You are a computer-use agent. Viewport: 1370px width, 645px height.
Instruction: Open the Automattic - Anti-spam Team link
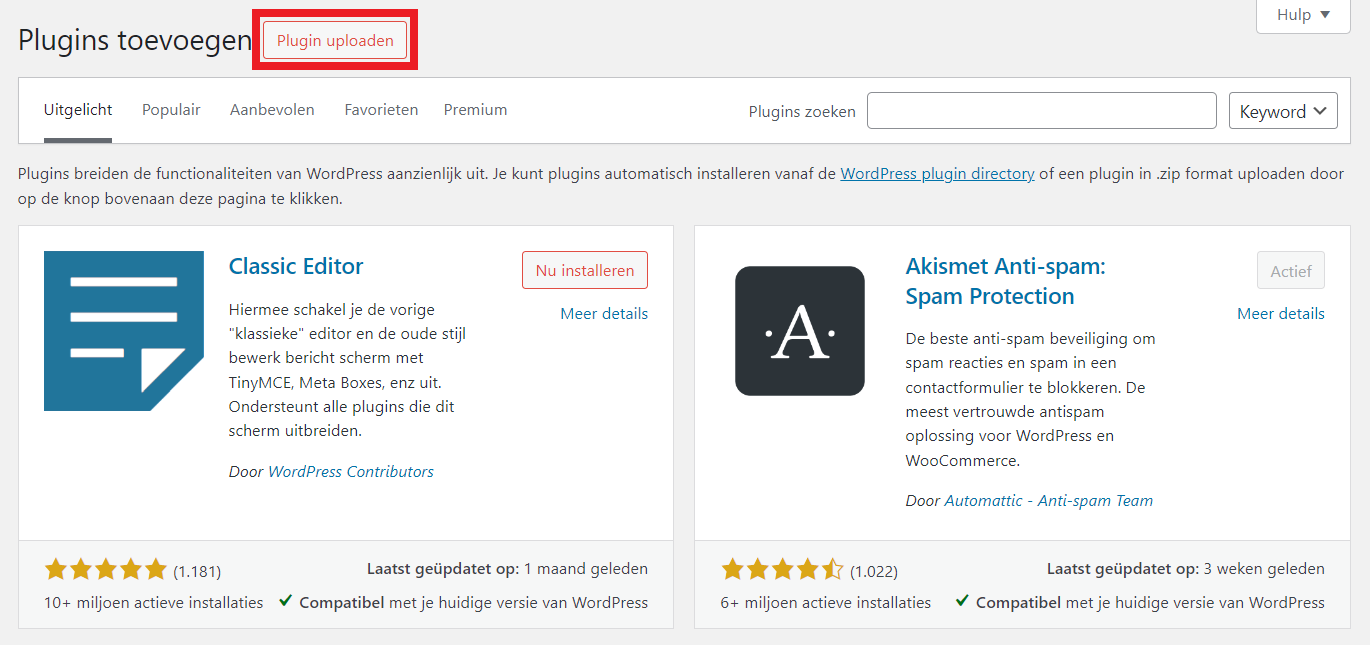pyautogui.click(x=1048, y=501)
